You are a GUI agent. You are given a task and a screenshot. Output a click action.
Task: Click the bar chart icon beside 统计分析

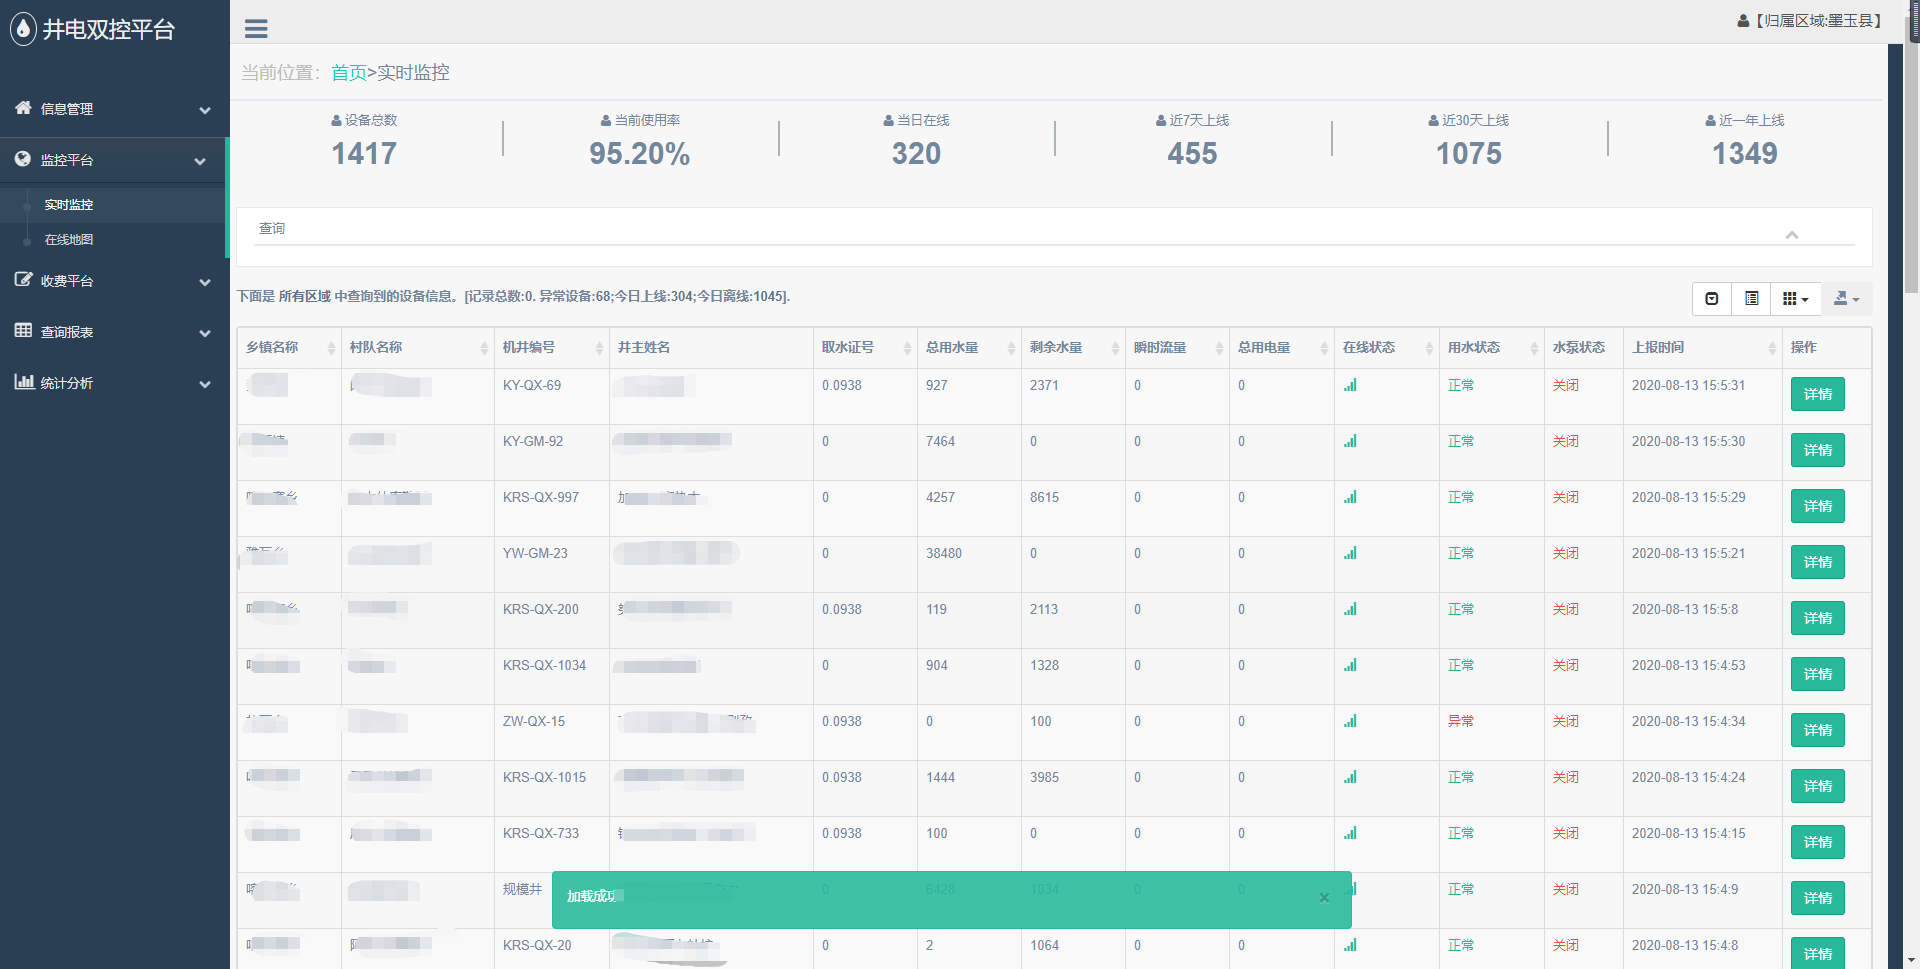23,382
